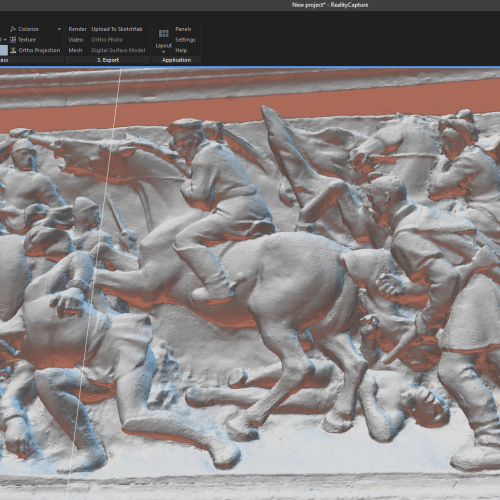Open the Panels menu
Image resolution: width=500 pixels, height=500 pixels.
pos(183,29)
